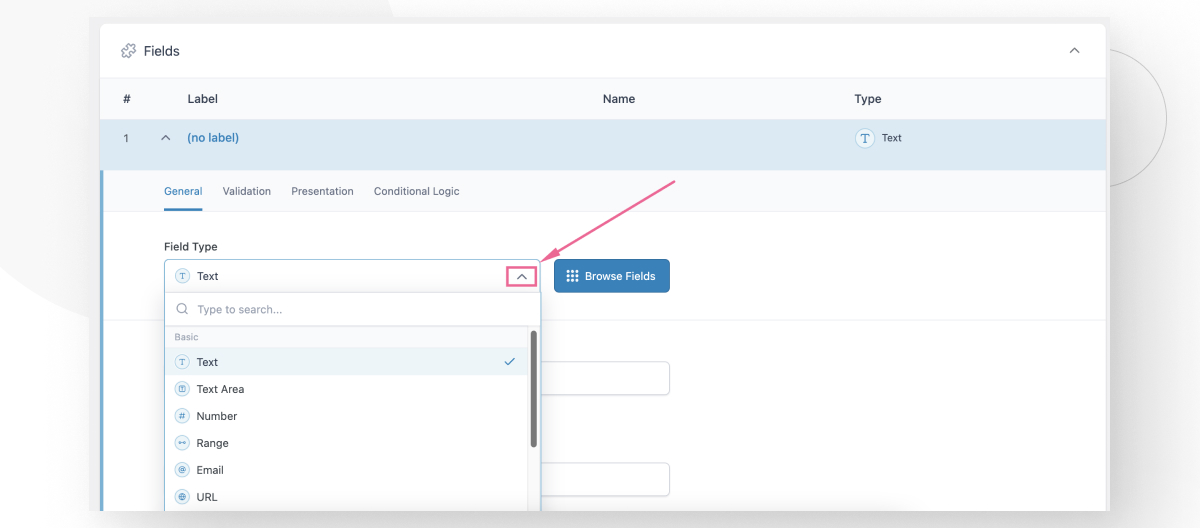
Task: Switch to the Validation tab
Action: coord(247,191)
